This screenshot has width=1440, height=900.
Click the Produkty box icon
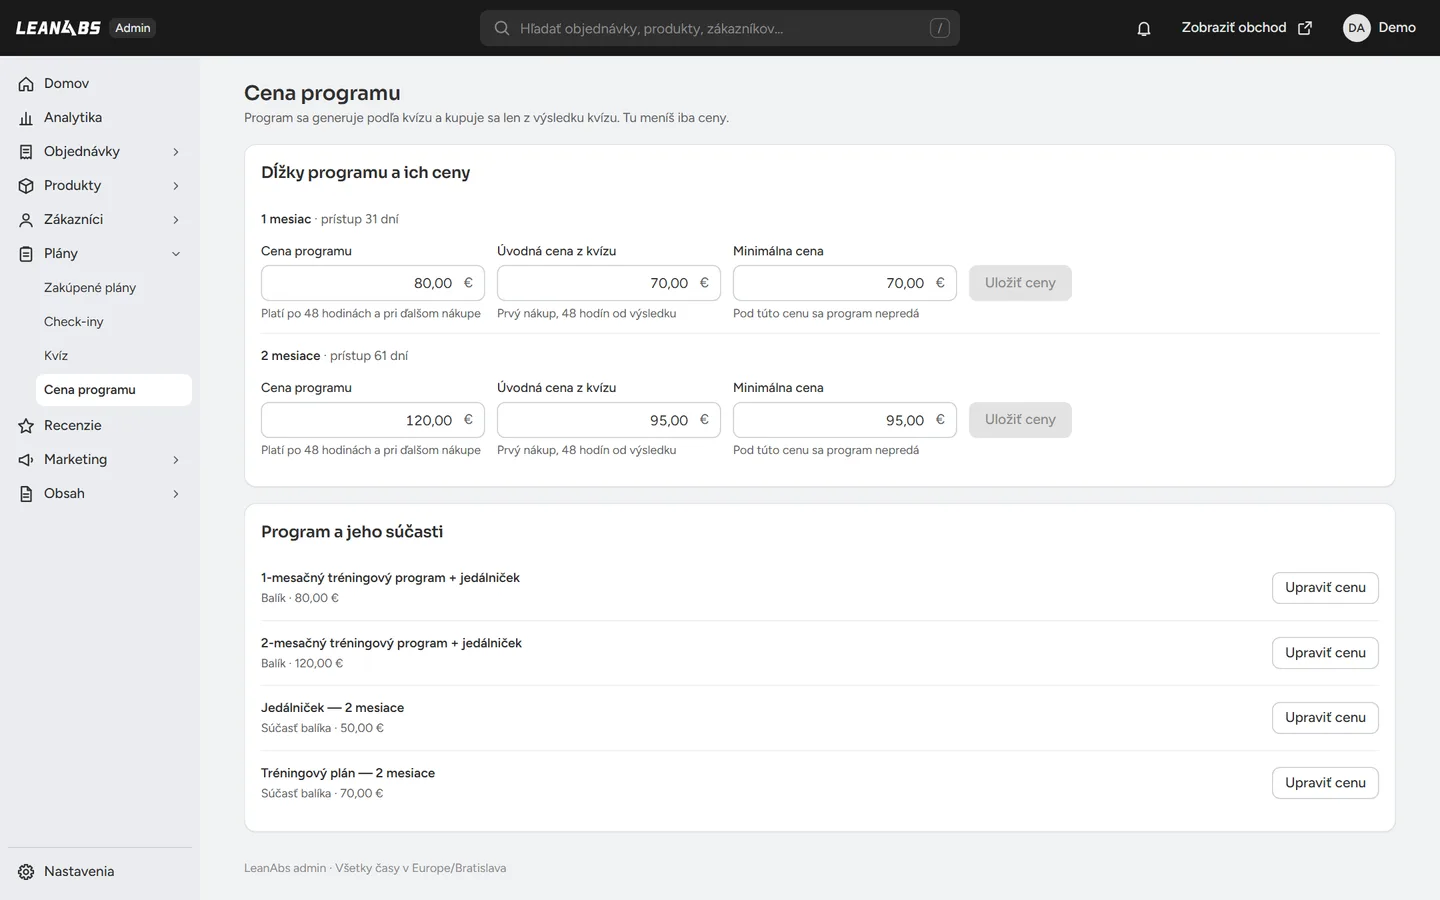26,186
